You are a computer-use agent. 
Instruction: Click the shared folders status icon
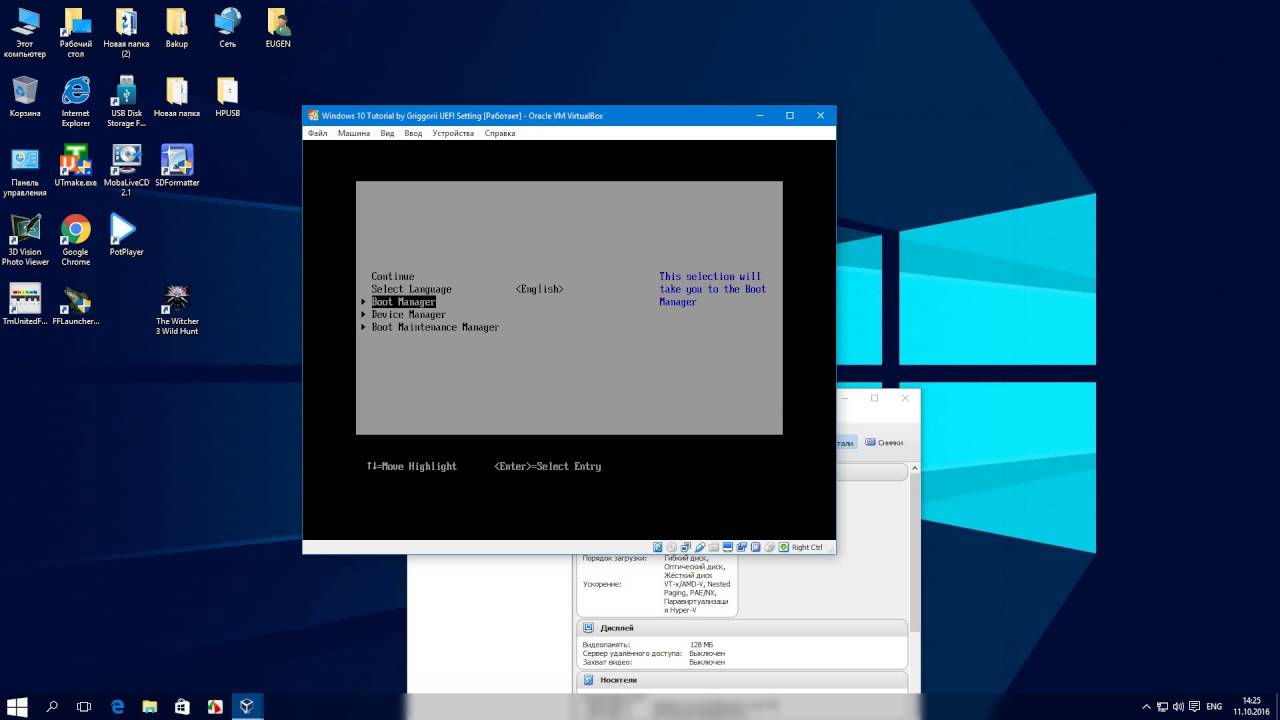[713, 547]
